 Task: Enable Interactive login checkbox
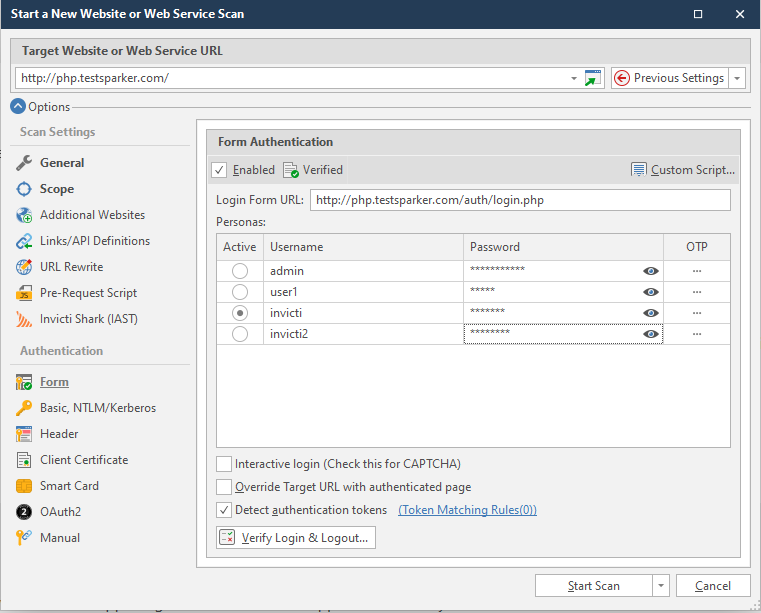pyautogui.click(x=224, y=464)
